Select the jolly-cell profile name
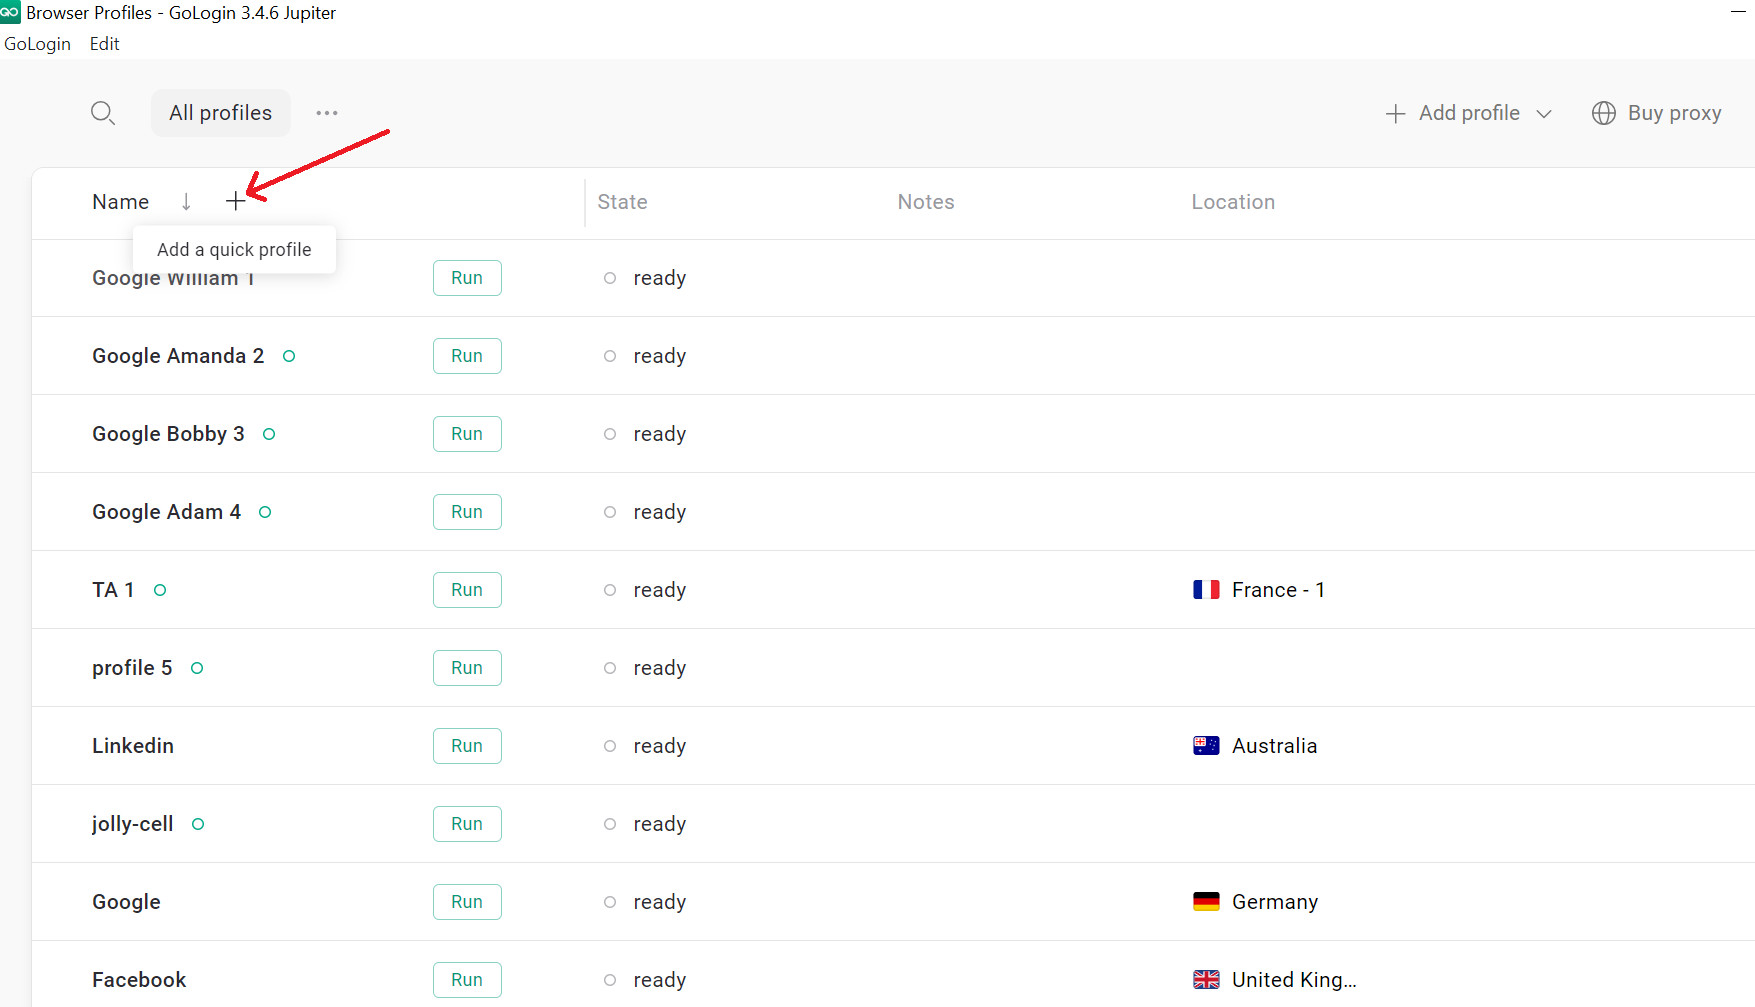The height and width of the screenshot is (1007, 1755). pyautogui.click(x=132, y=824)
